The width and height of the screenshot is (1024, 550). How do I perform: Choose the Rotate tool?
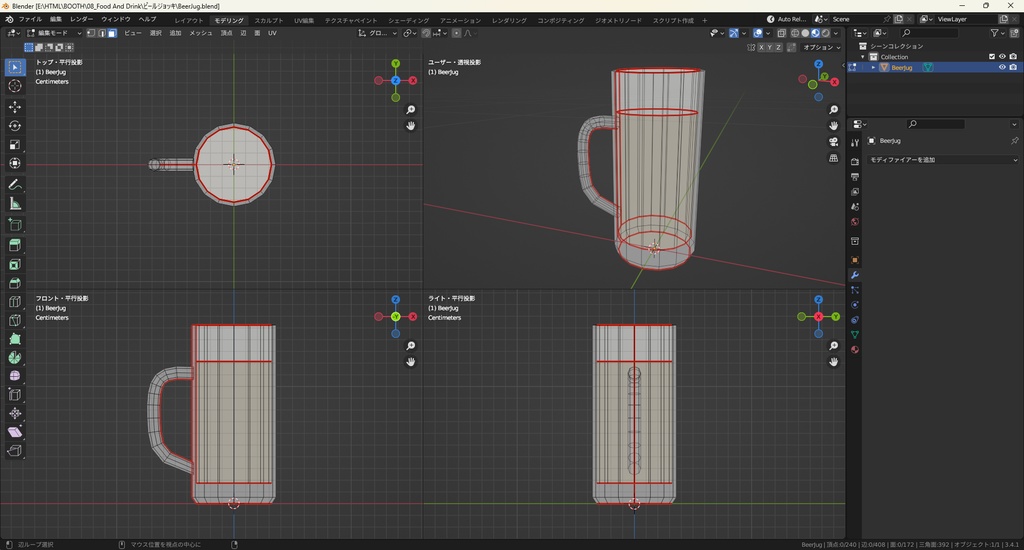(15, 125)
